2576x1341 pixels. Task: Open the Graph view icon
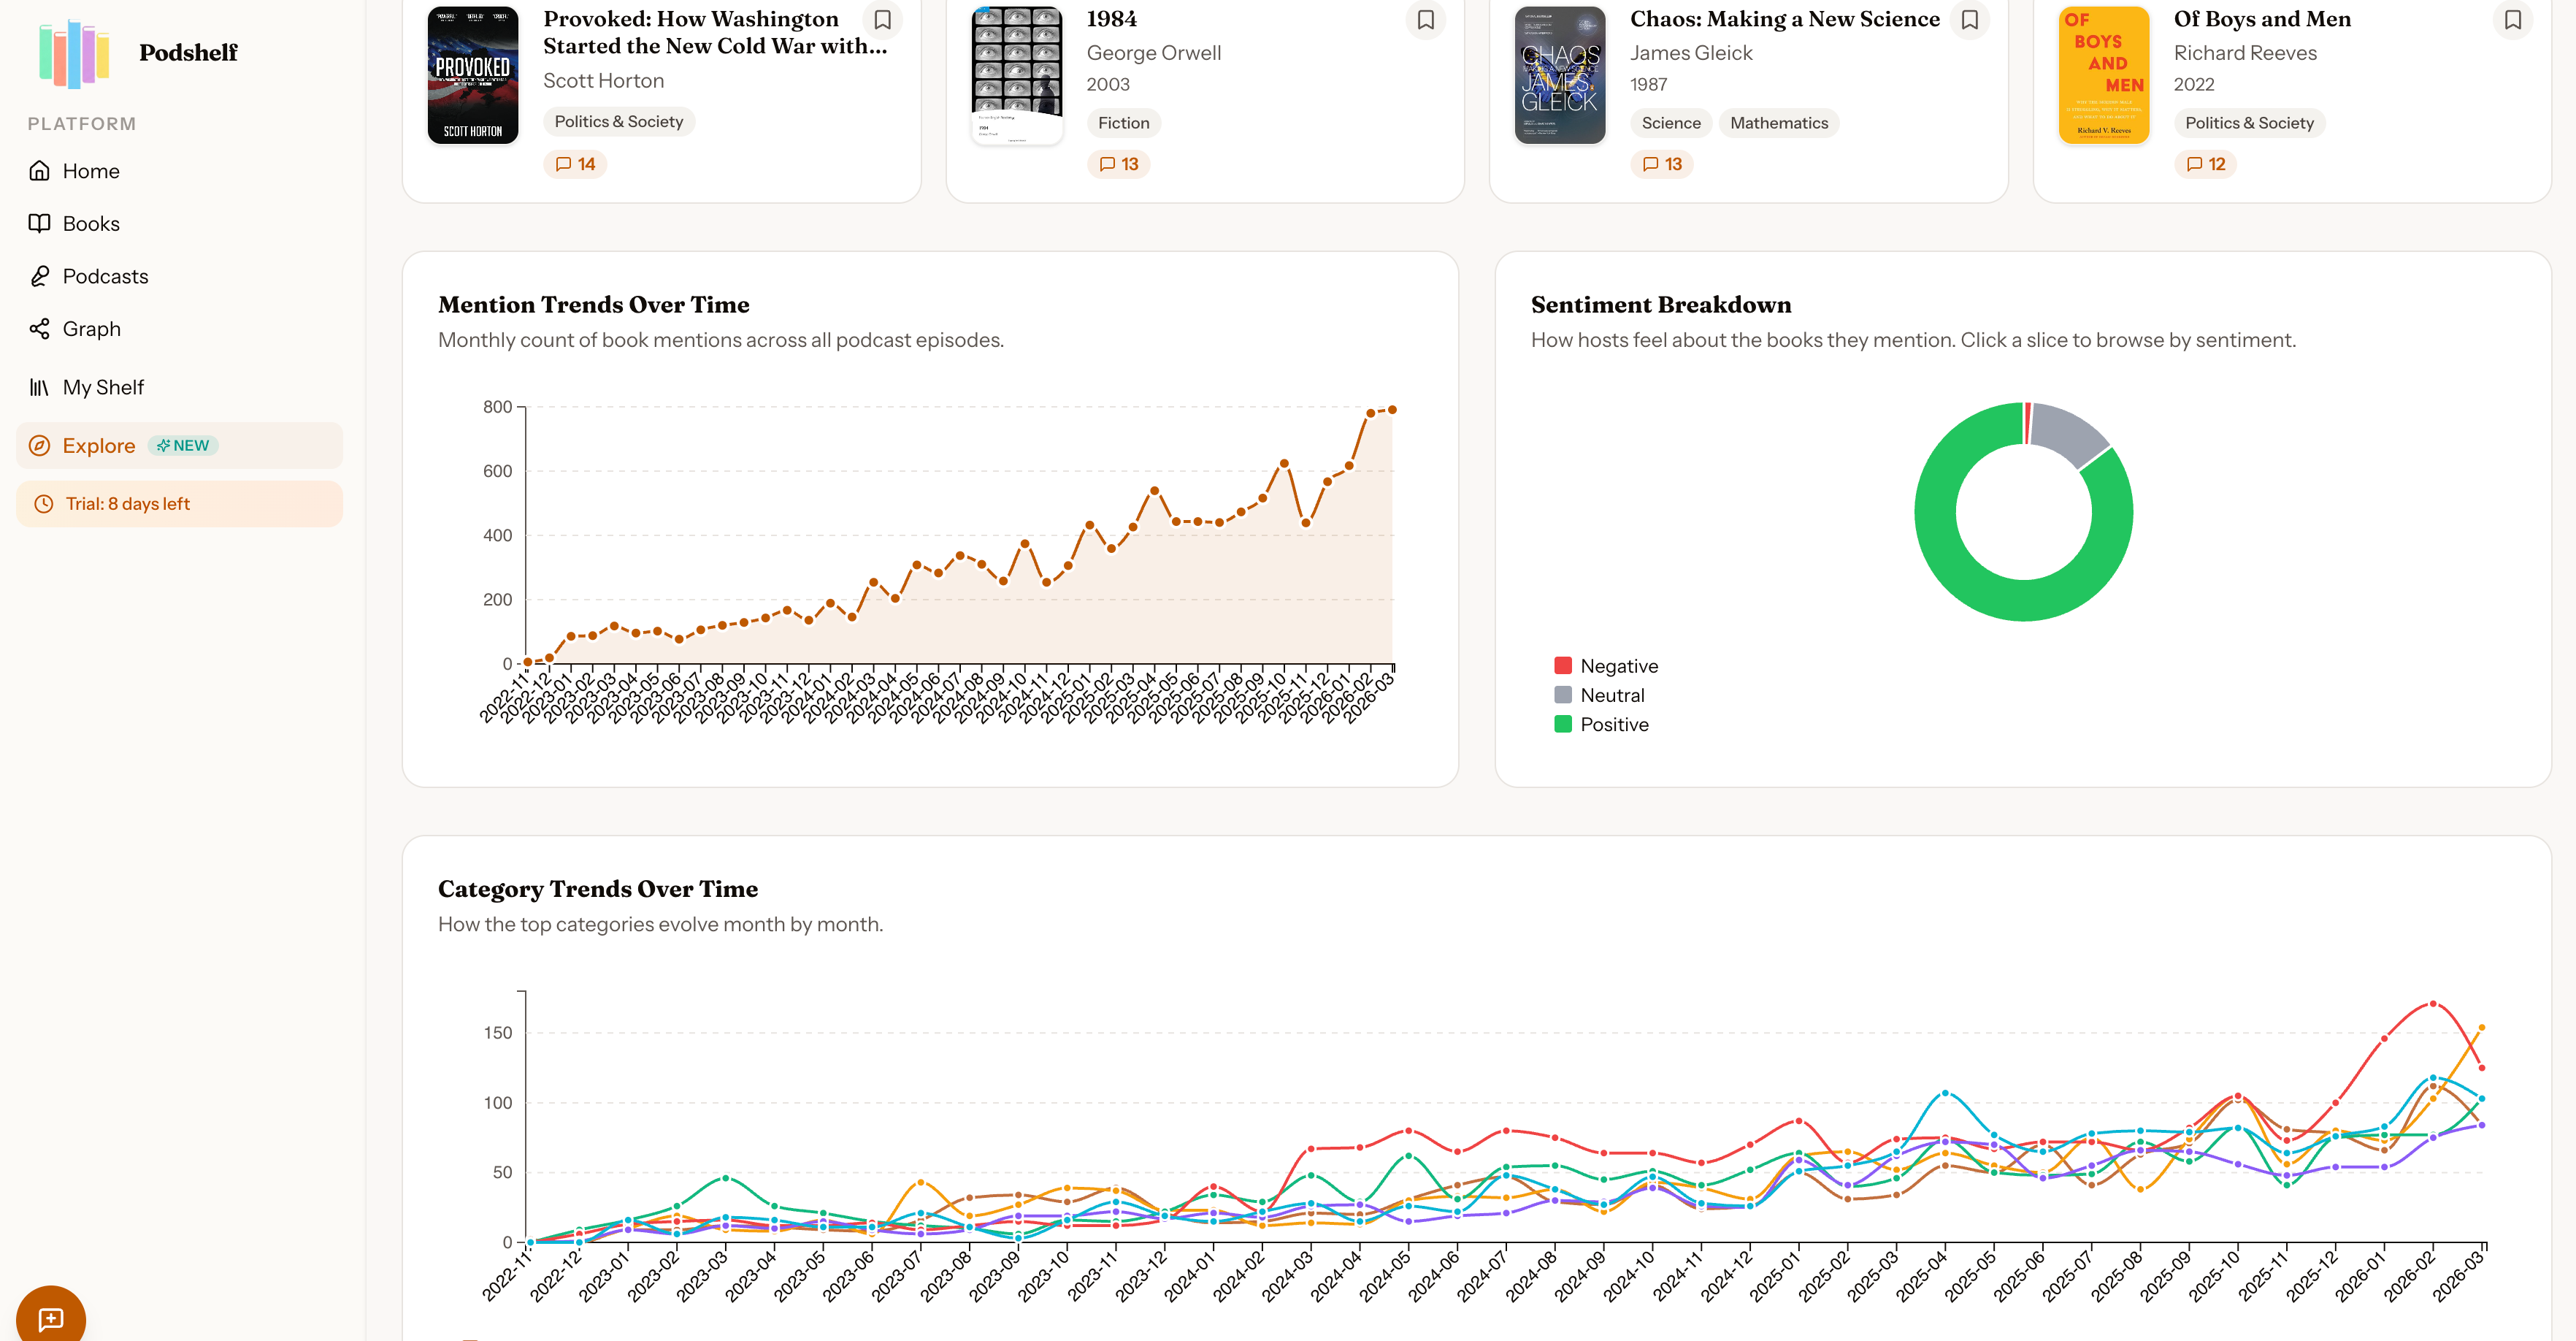click(x=39, y=329)
